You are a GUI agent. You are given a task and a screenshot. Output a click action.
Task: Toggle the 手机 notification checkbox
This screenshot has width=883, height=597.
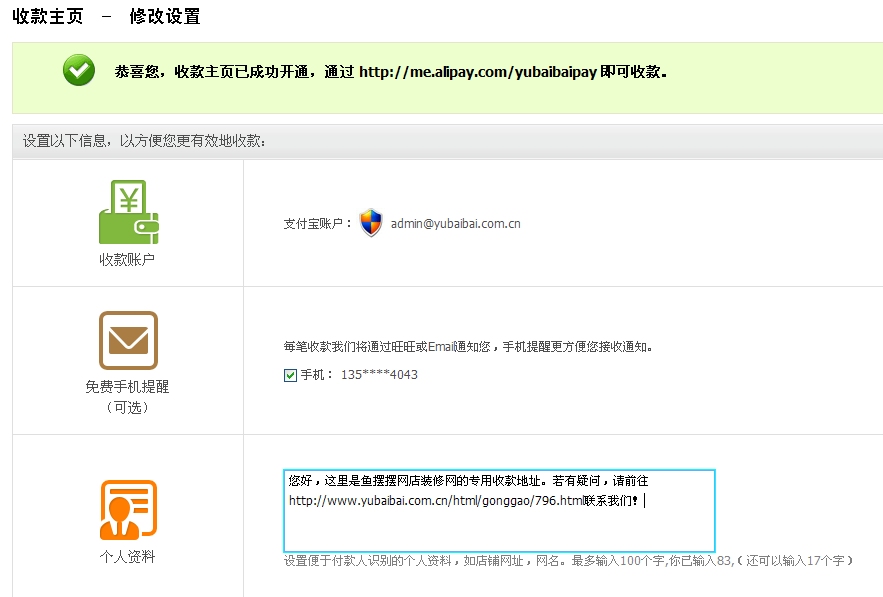290,375
